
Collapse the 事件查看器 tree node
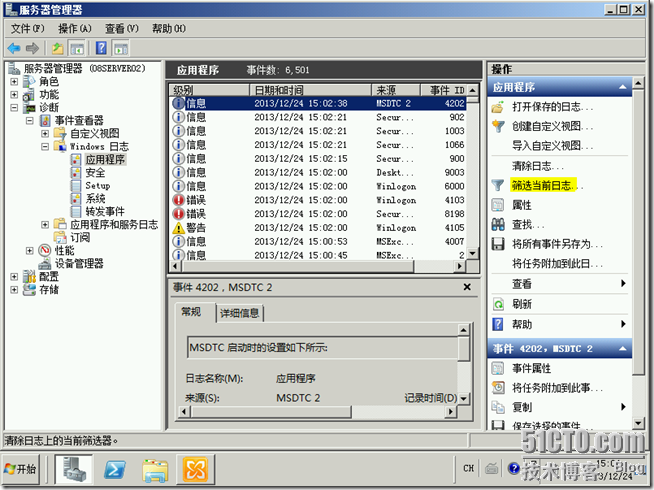point(30,121)
